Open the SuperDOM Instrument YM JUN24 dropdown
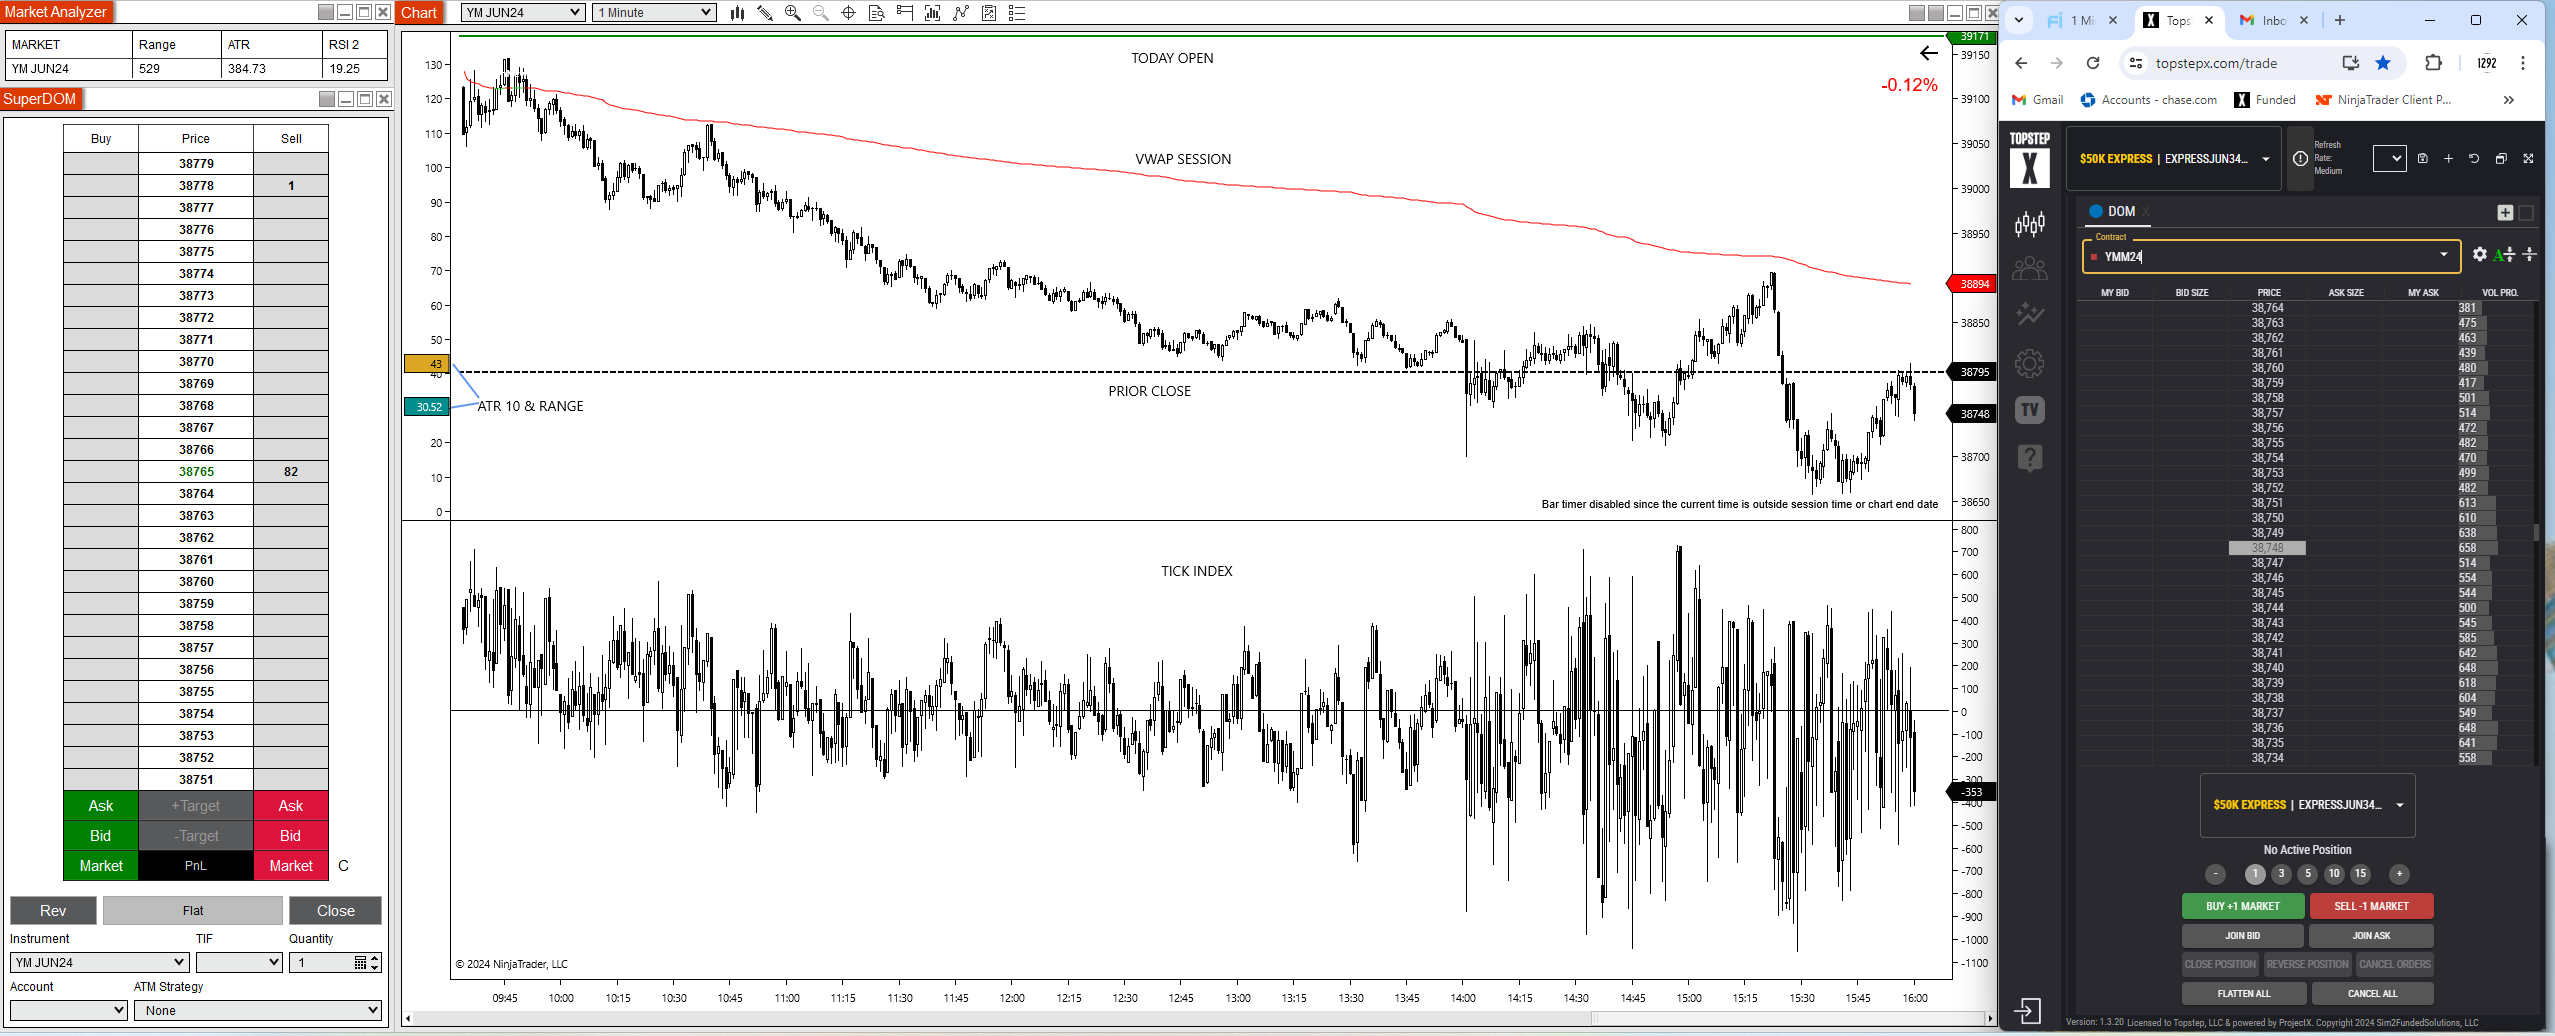The height and width of the screenshot is (1036, 2555). click(99, 963)
